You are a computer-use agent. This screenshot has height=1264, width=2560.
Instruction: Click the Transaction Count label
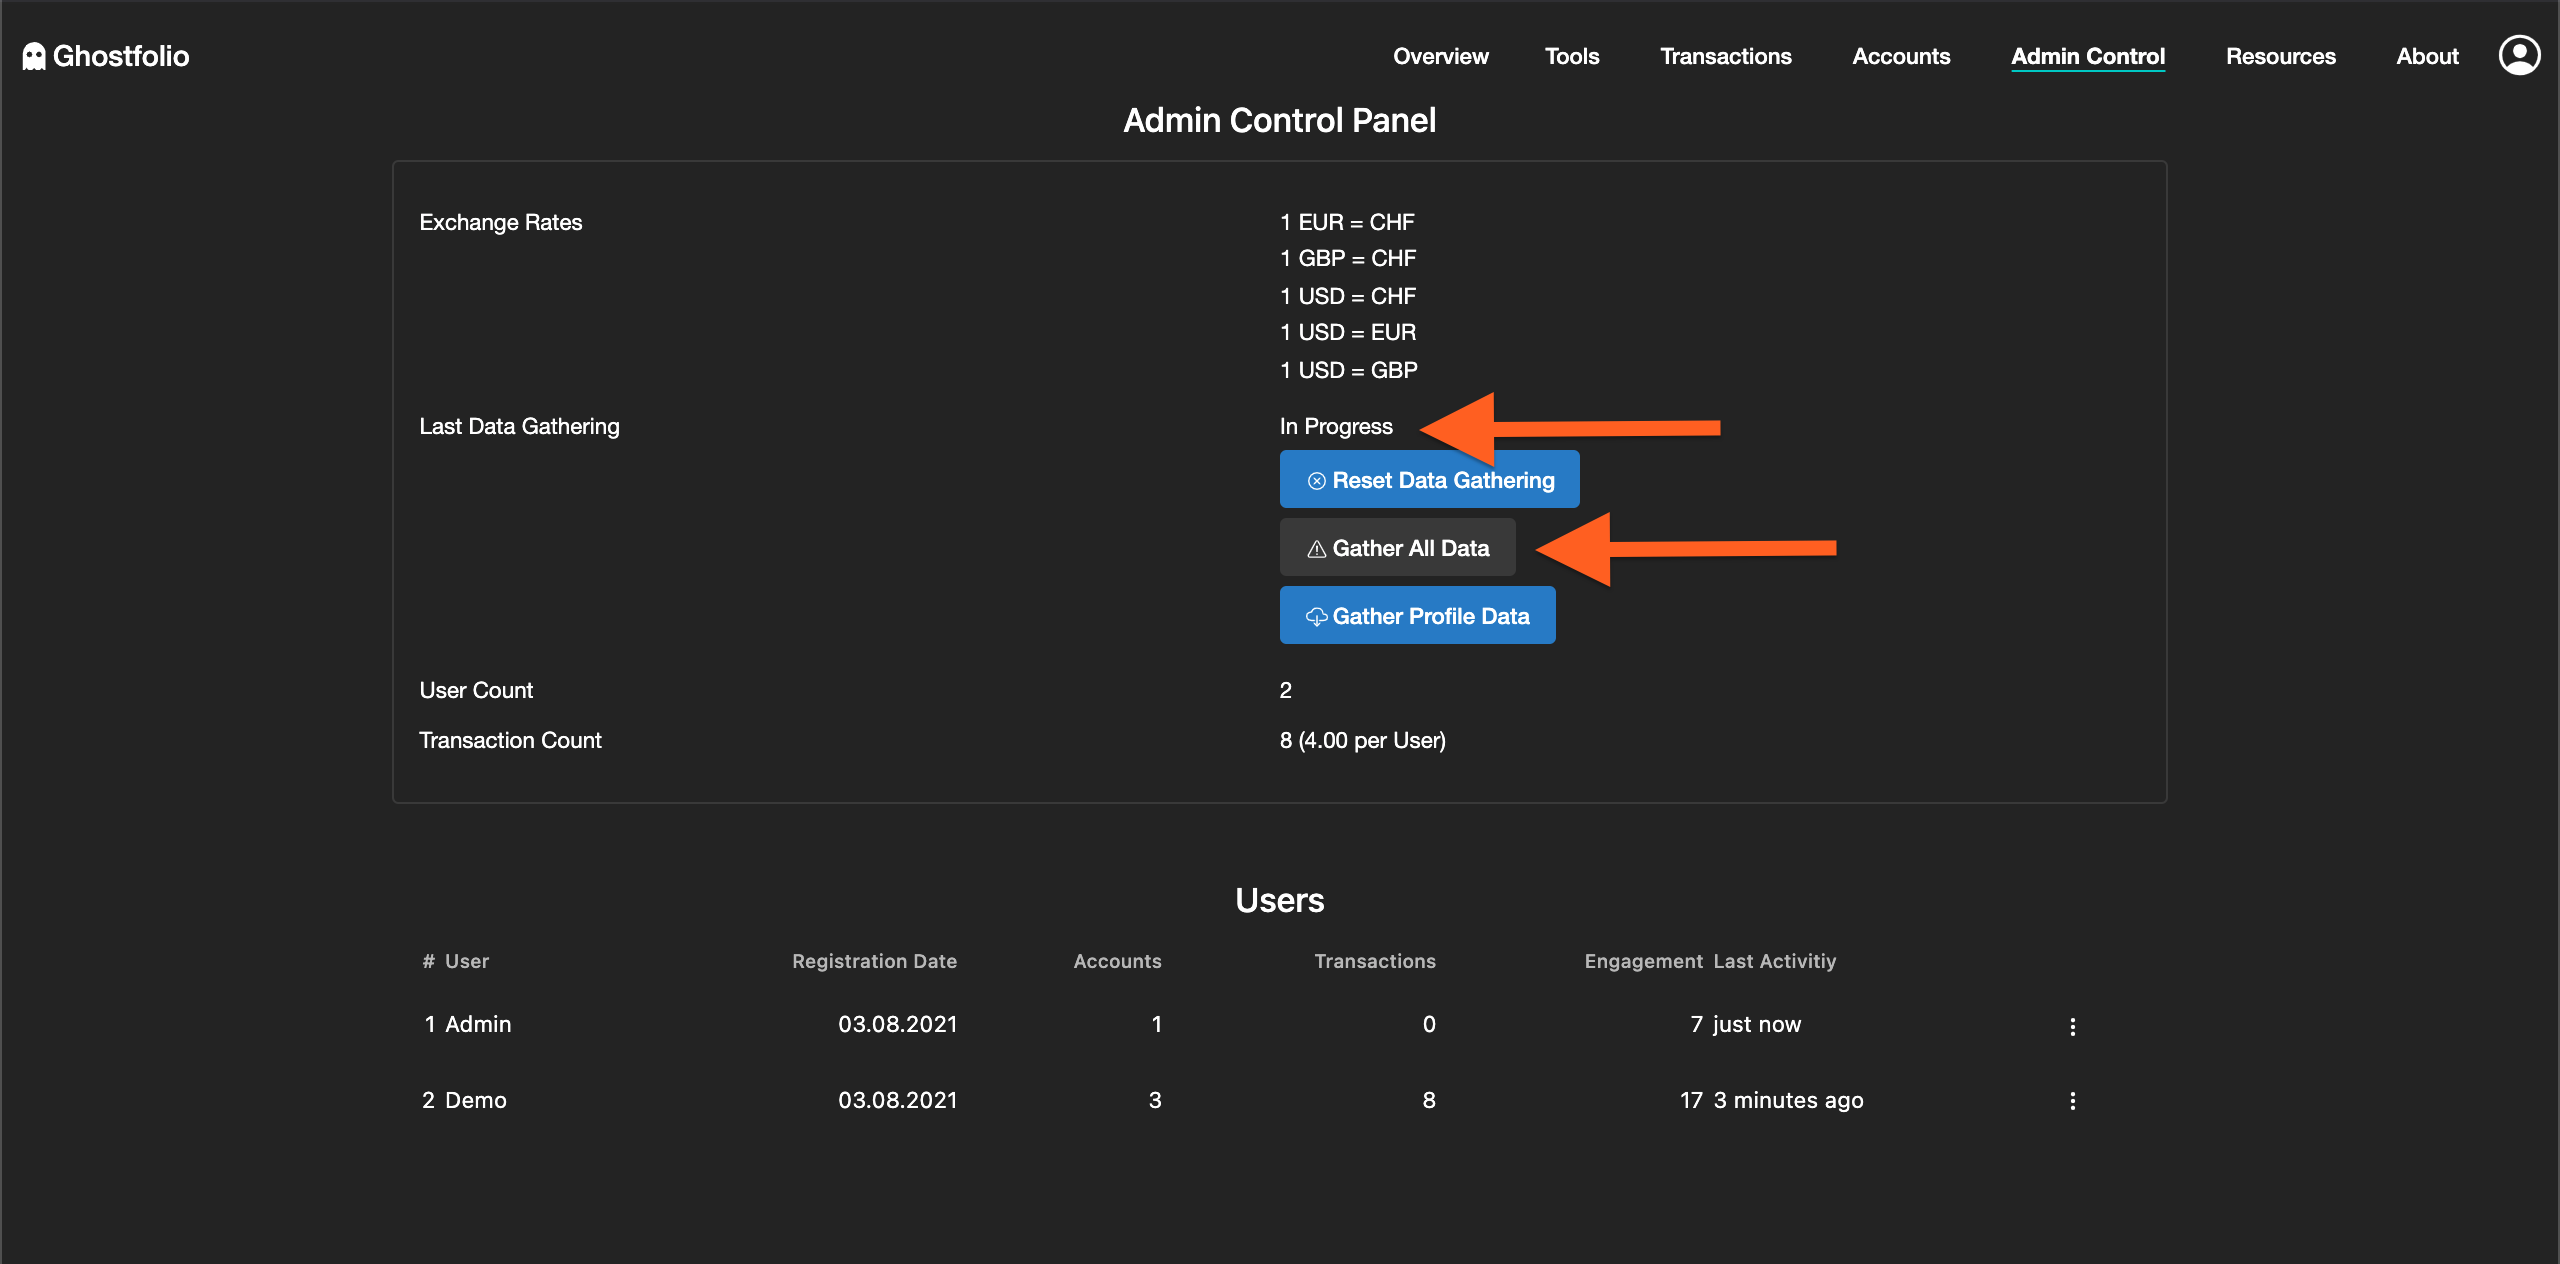pos(510,740)
